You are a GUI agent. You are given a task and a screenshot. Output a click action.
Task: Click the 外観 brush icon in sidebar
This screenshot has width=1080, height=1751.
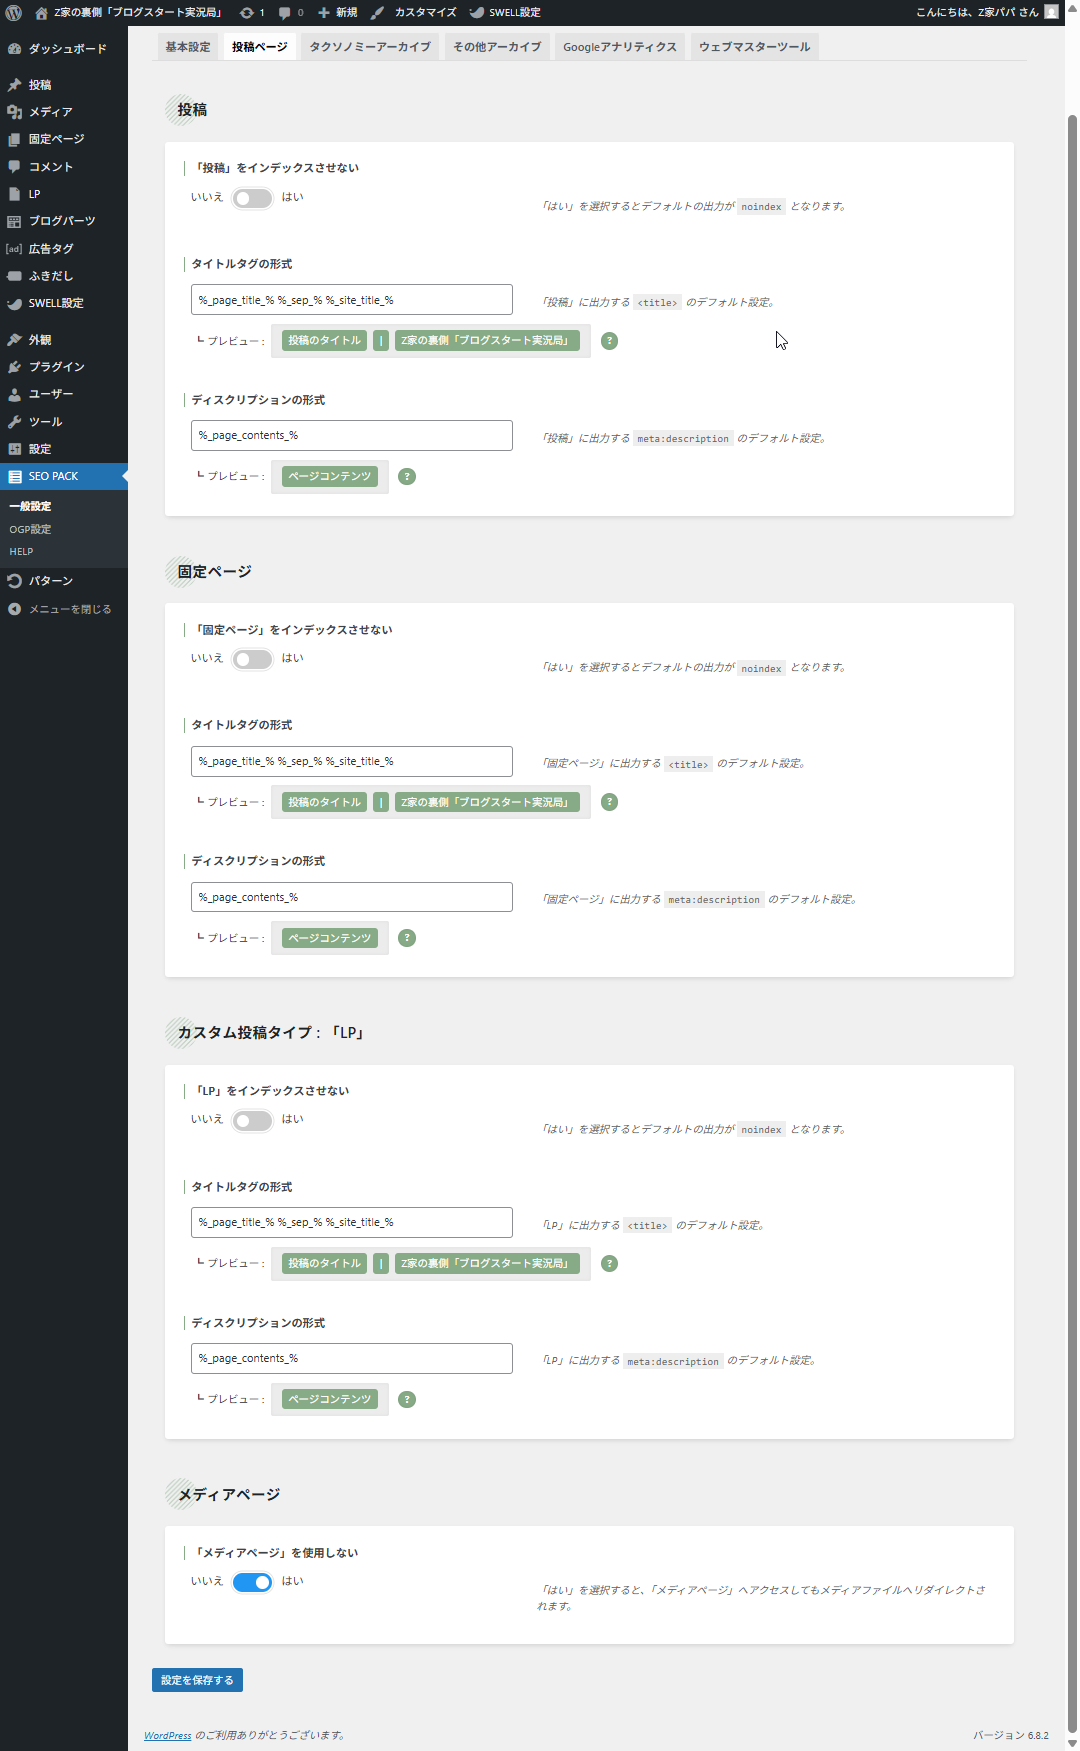(14, 340)
